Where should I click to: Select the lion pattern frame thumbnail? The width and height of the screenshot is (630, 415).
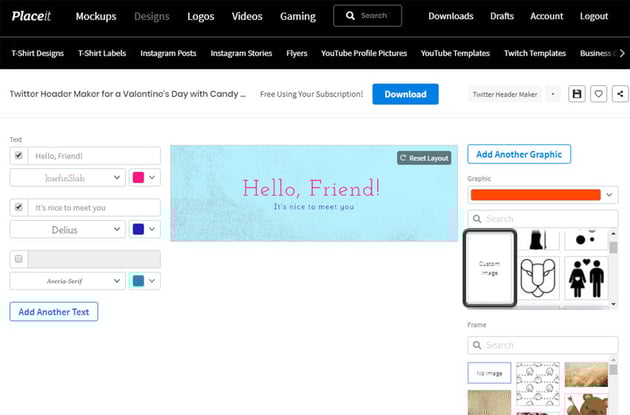pos(538,384)
